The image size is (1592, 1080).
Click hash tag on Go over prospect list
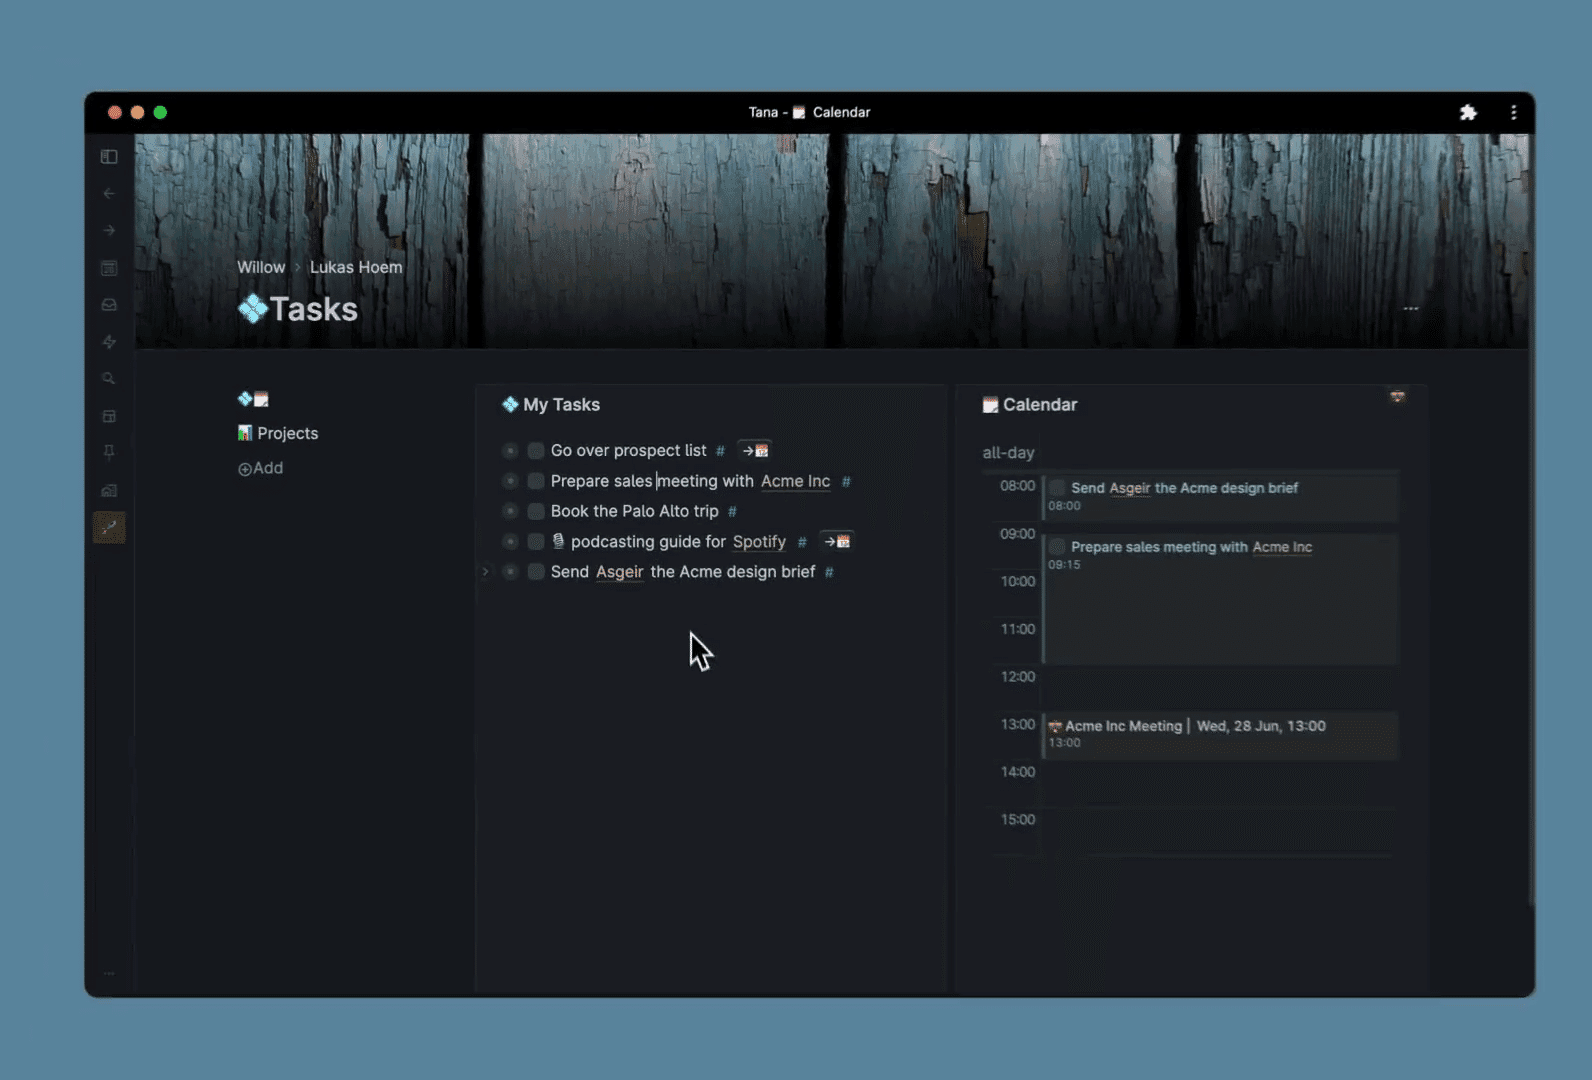720,451
